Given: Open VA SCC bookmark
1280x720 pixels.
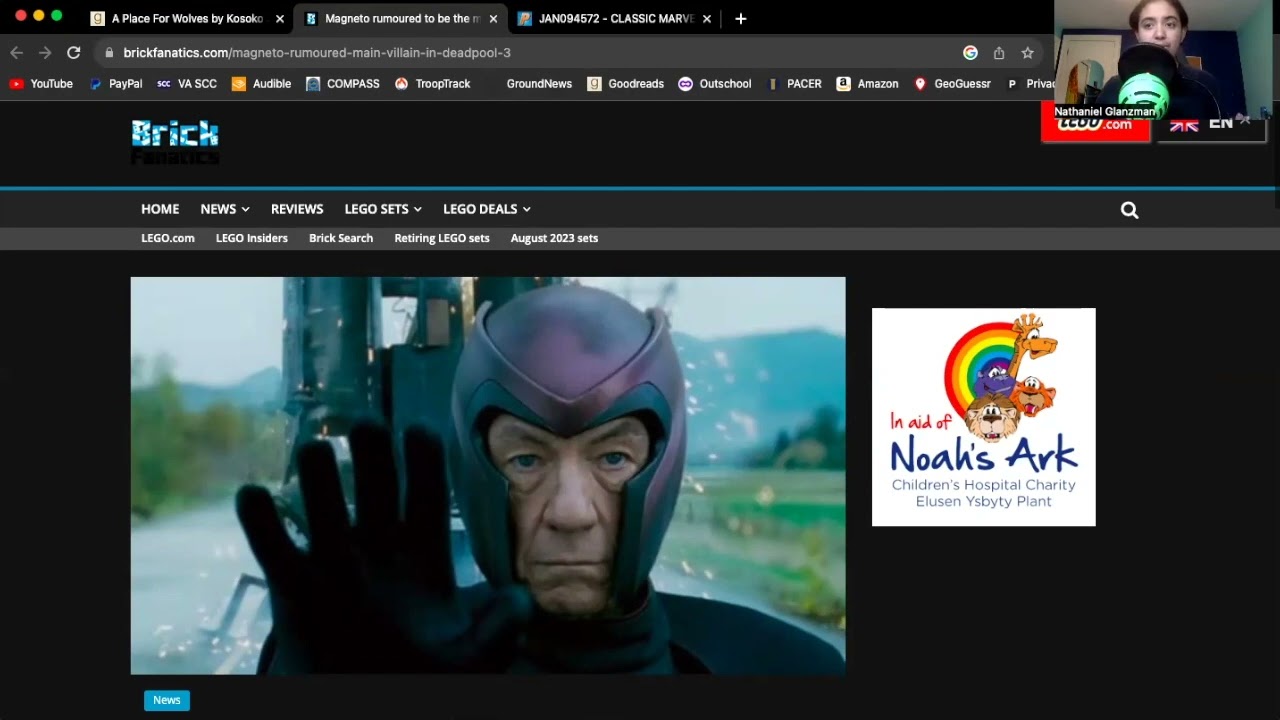Looking at the screenshot, I should click(x=187, y=84).
